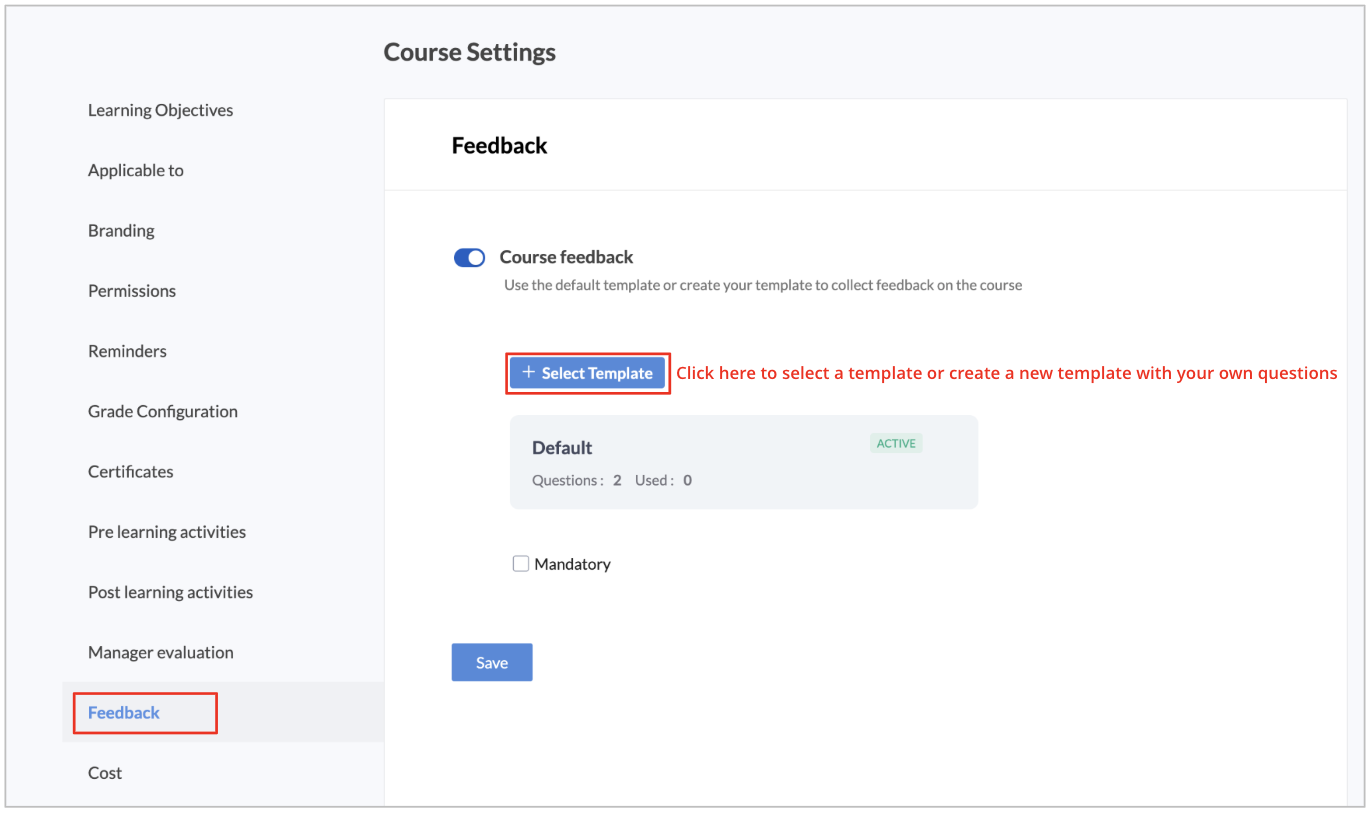Open the Cost settings section
The width and height of the screenshot is (1372, 814).
click(x=105, y=773)
